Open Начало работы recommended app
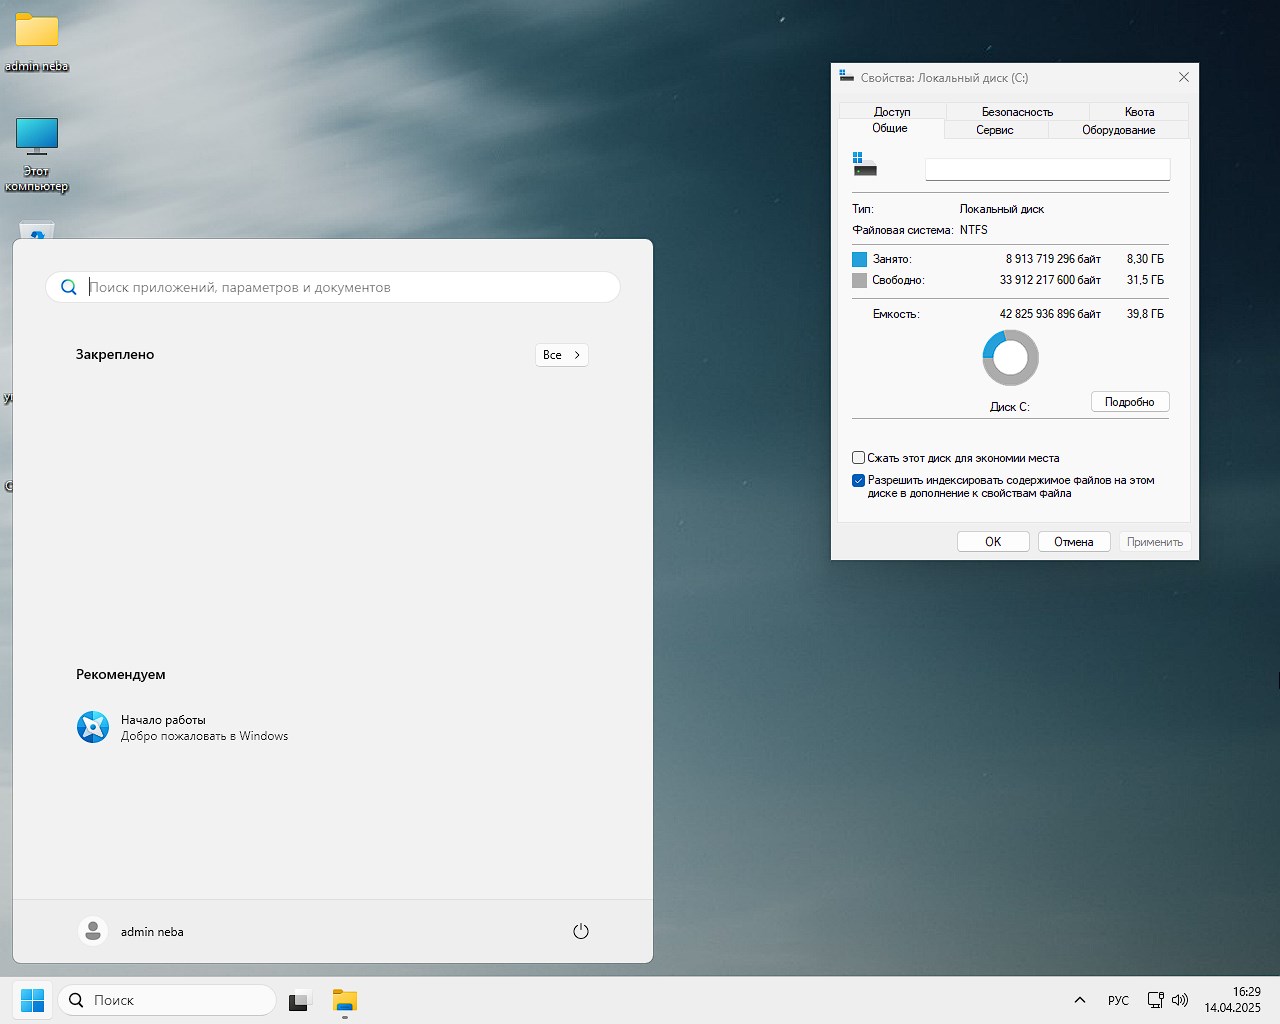The width and height of the screenshot is (1280, 1024). coord(182,727)
